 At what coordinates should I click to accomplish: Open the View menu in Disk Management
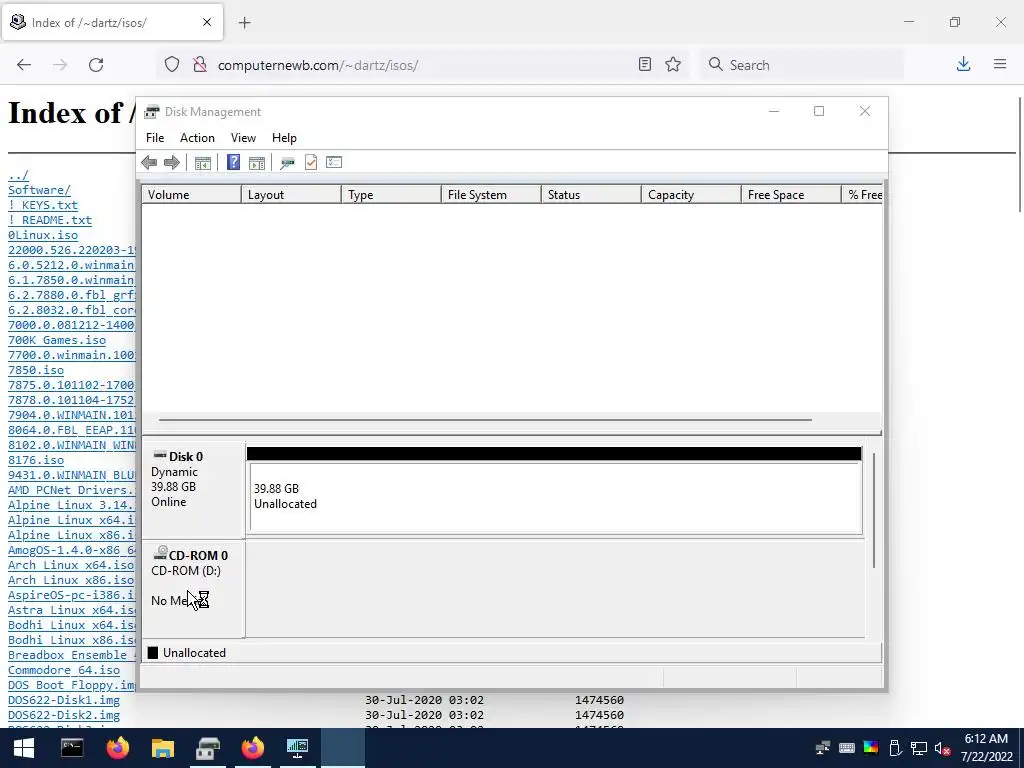tap(243, 138)
